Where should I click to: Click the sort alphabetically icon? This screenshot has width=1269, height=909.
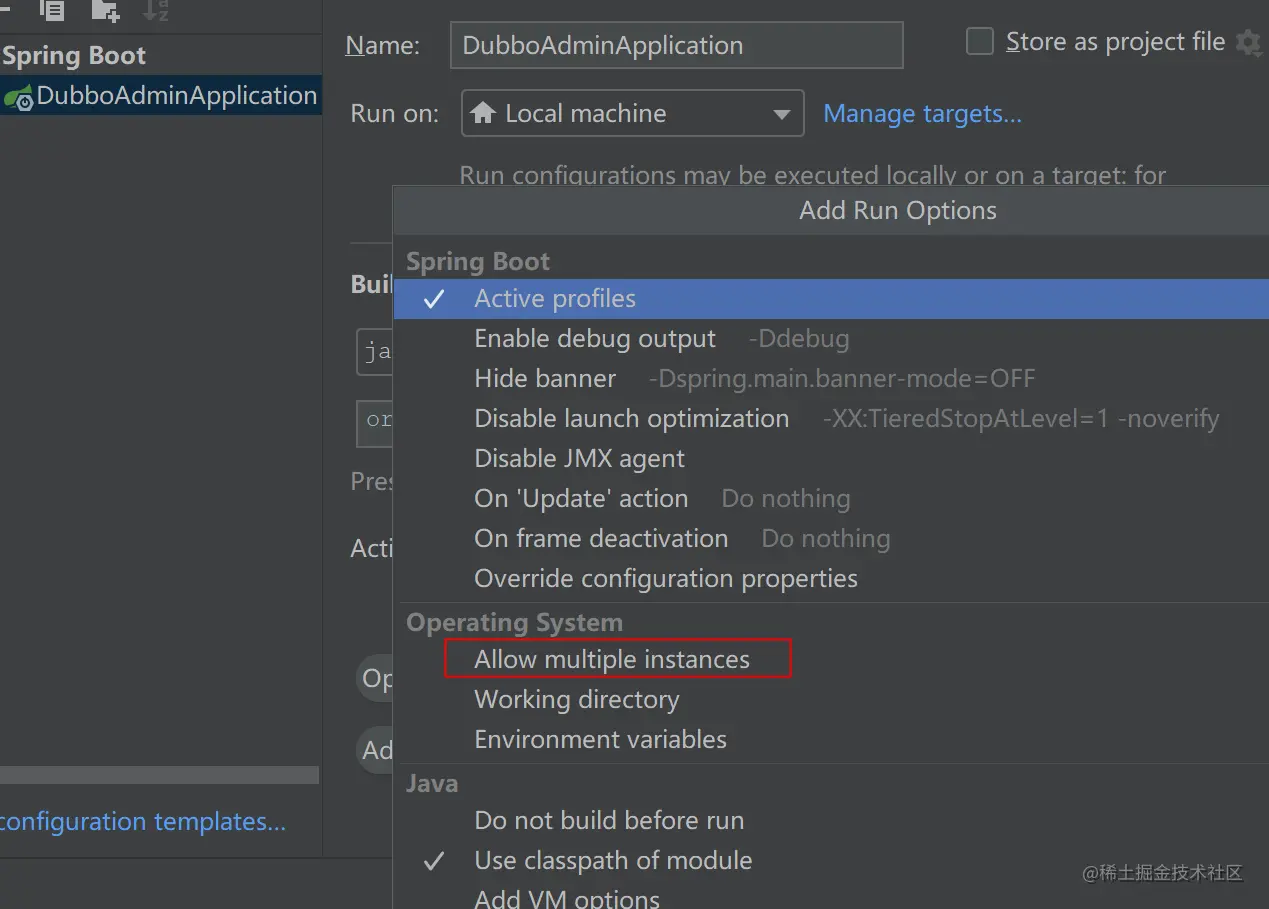coord(156,10)
